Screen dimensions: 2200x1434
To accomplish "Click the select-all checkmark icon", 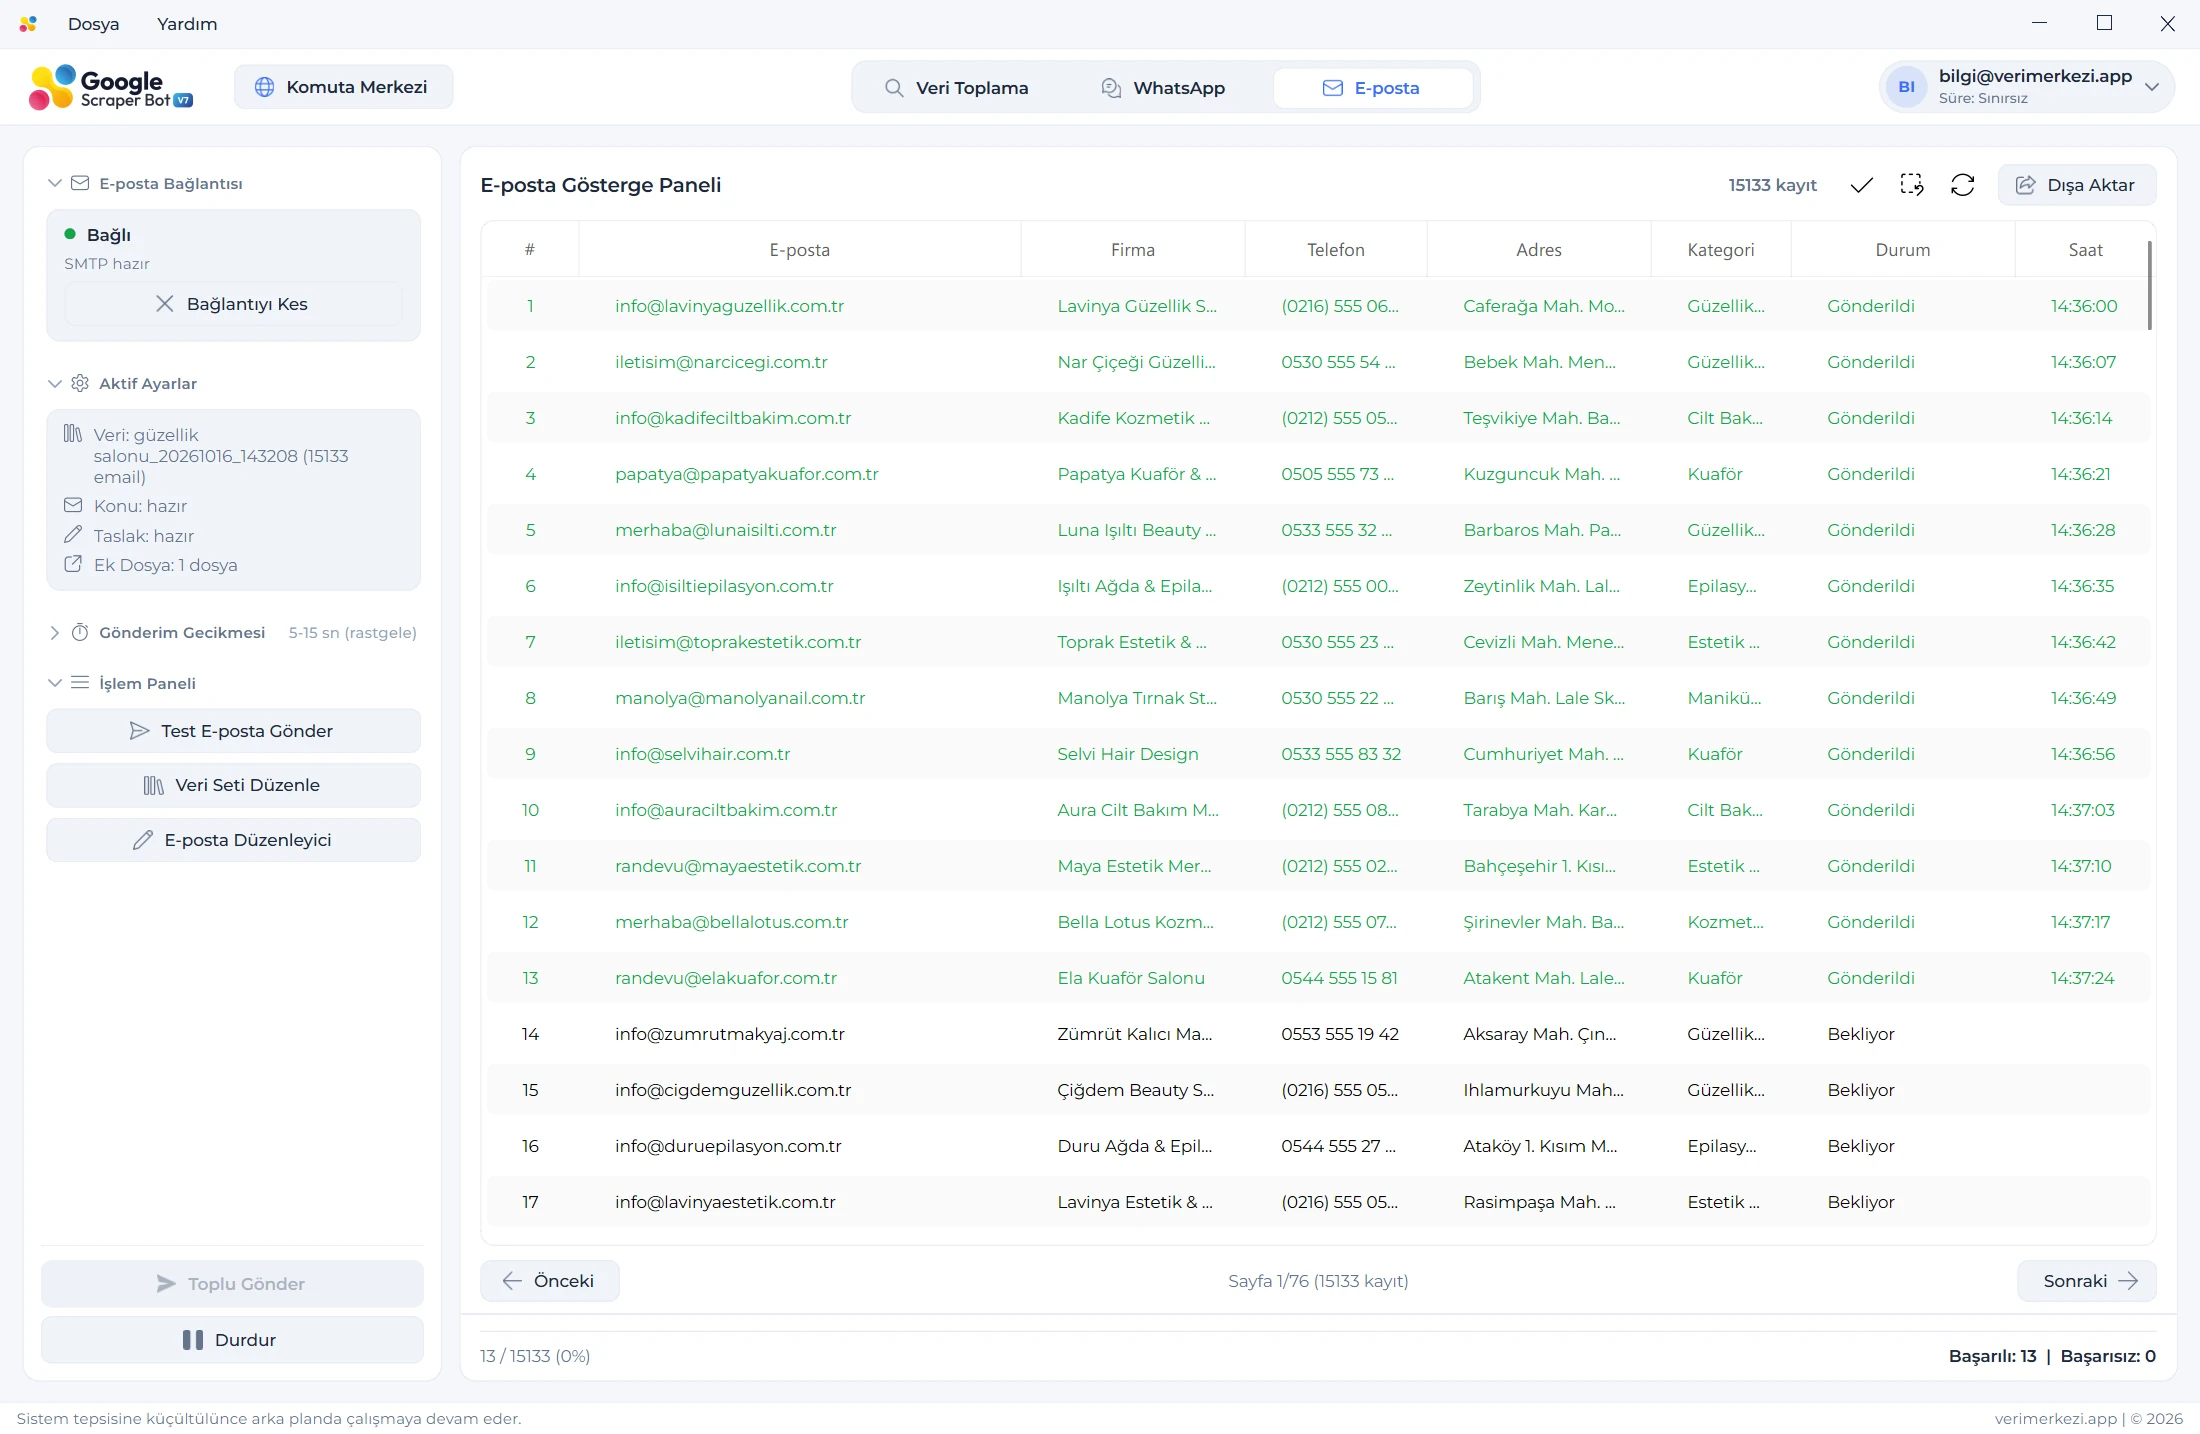I will tap(1861, 185).
